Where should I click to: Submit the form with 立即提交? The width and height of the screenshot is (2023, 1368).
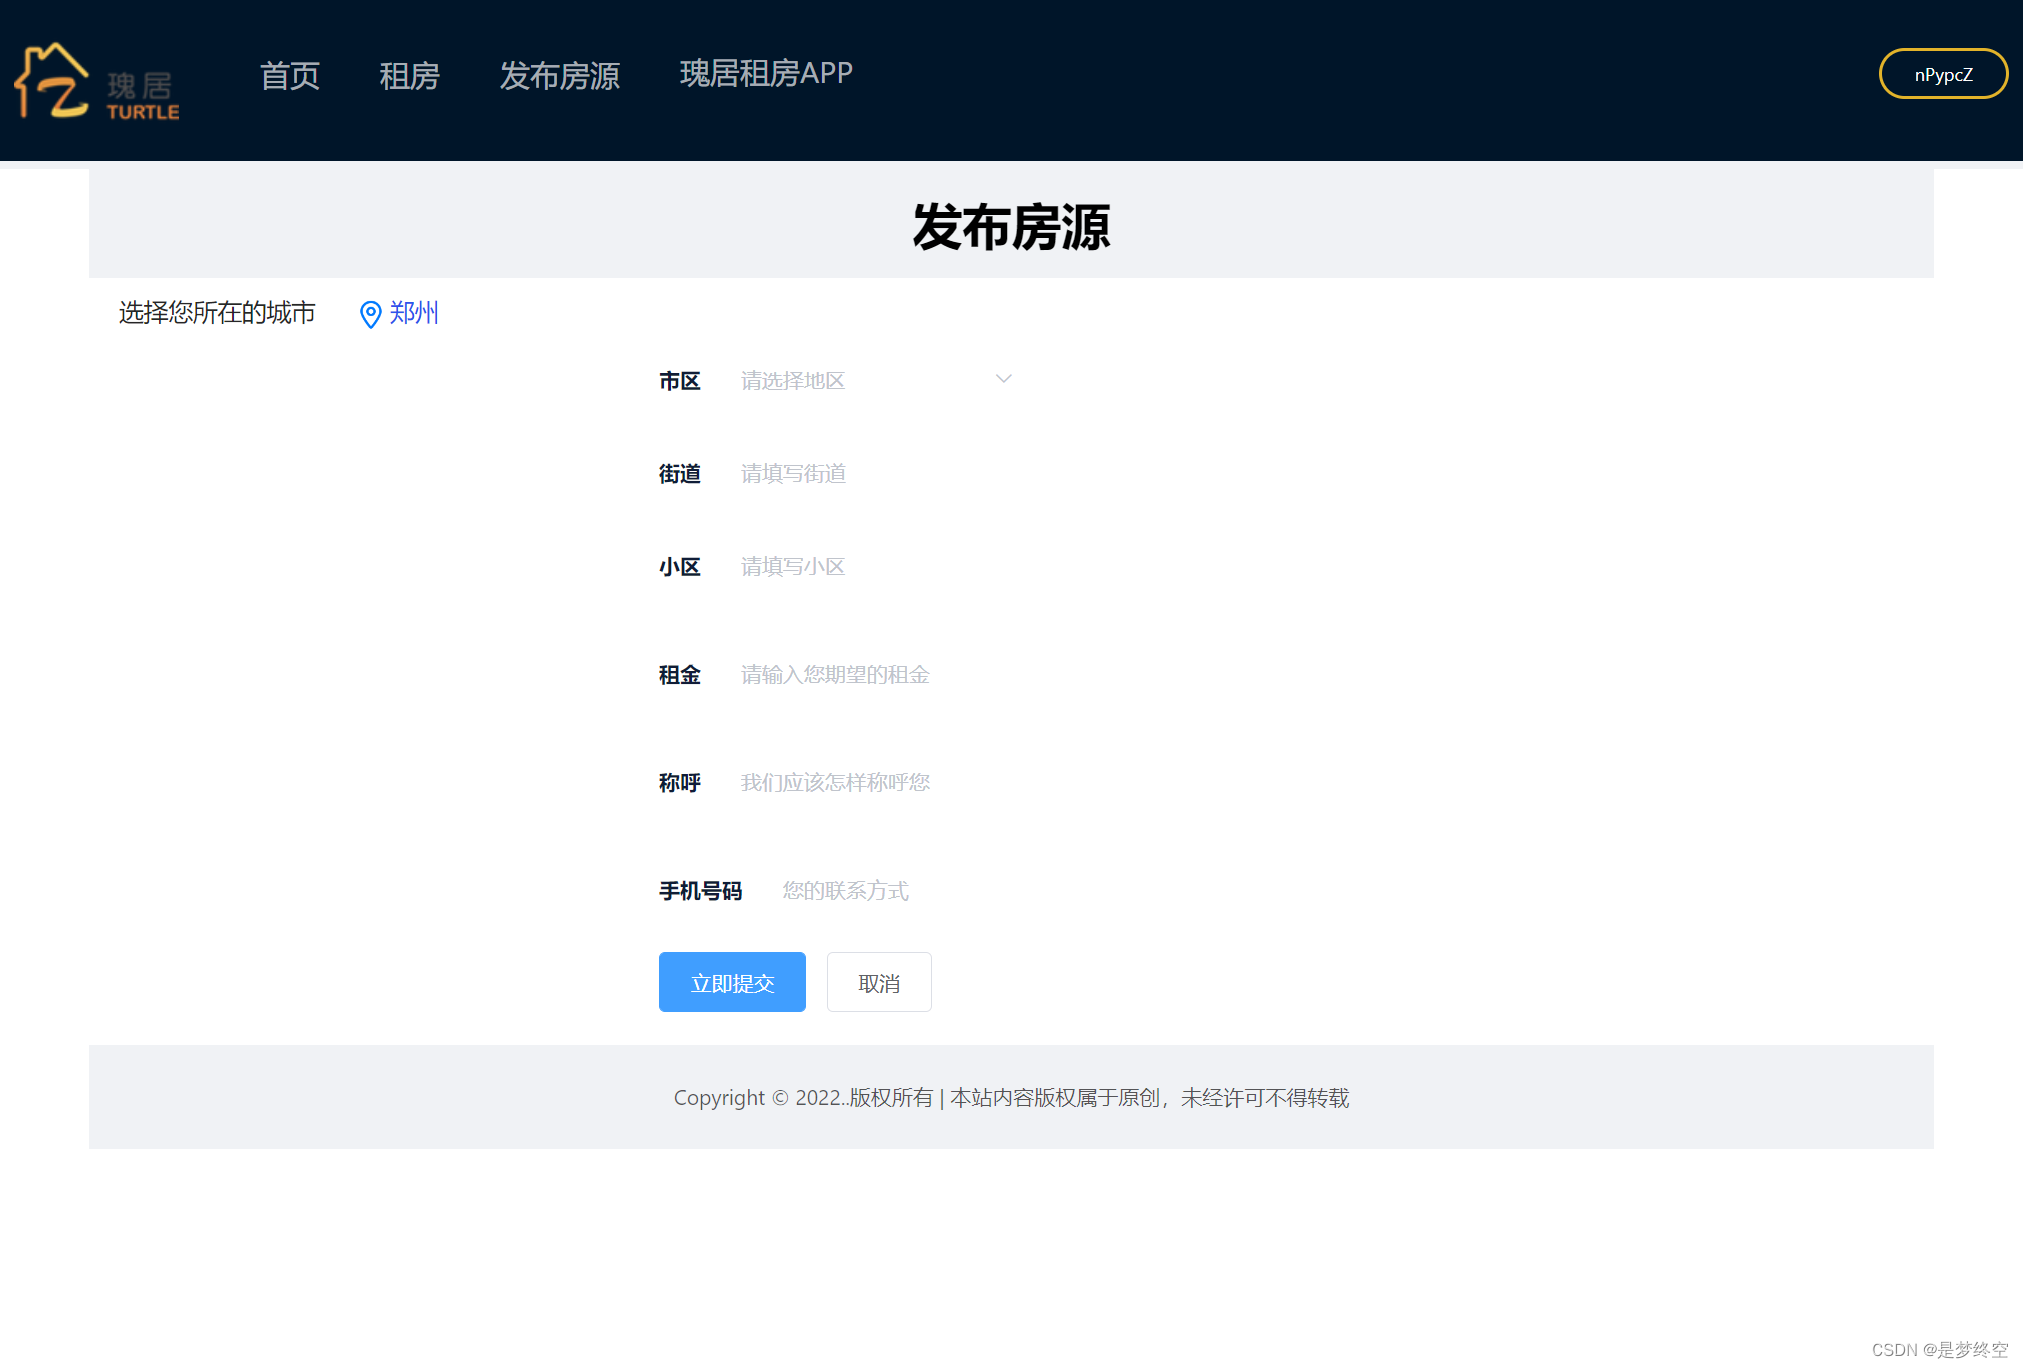pos(732,983)
